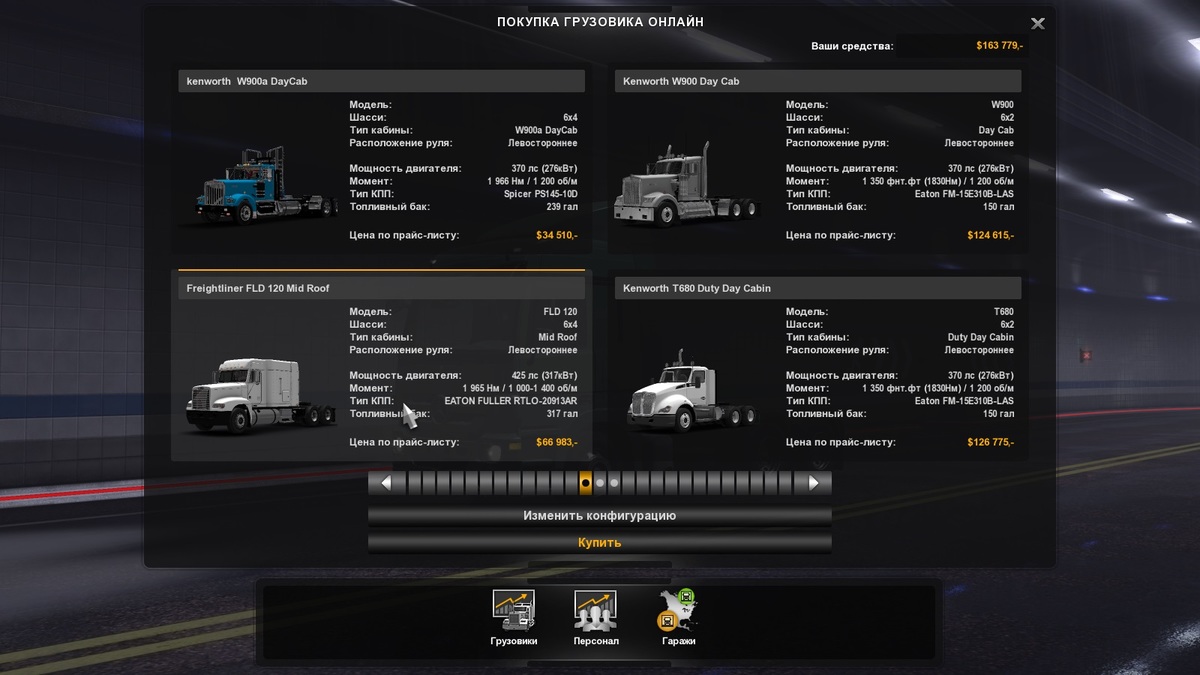Select the Kenworth W900 Day Cab truck image
The width and height of the screenshot is (1200, 675).
[686, 183]
